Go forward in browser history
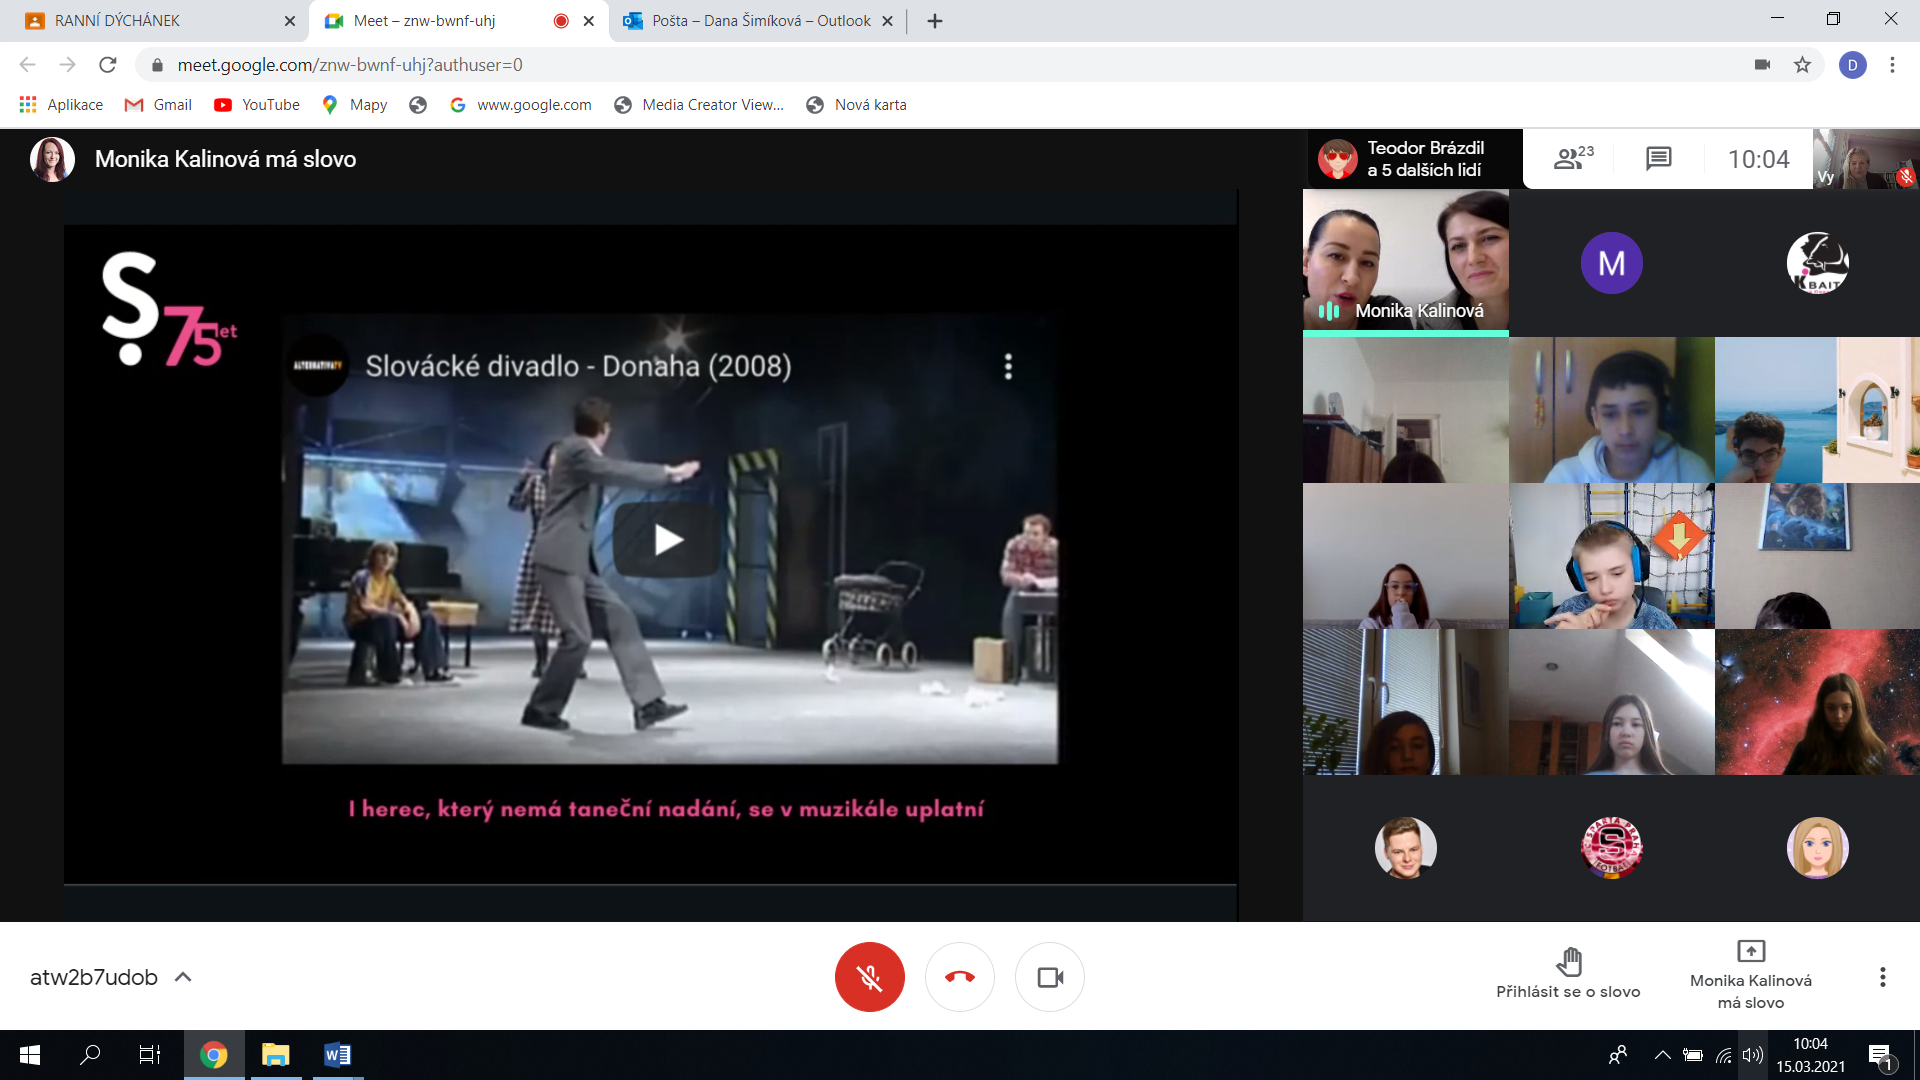 coord(67,65)
